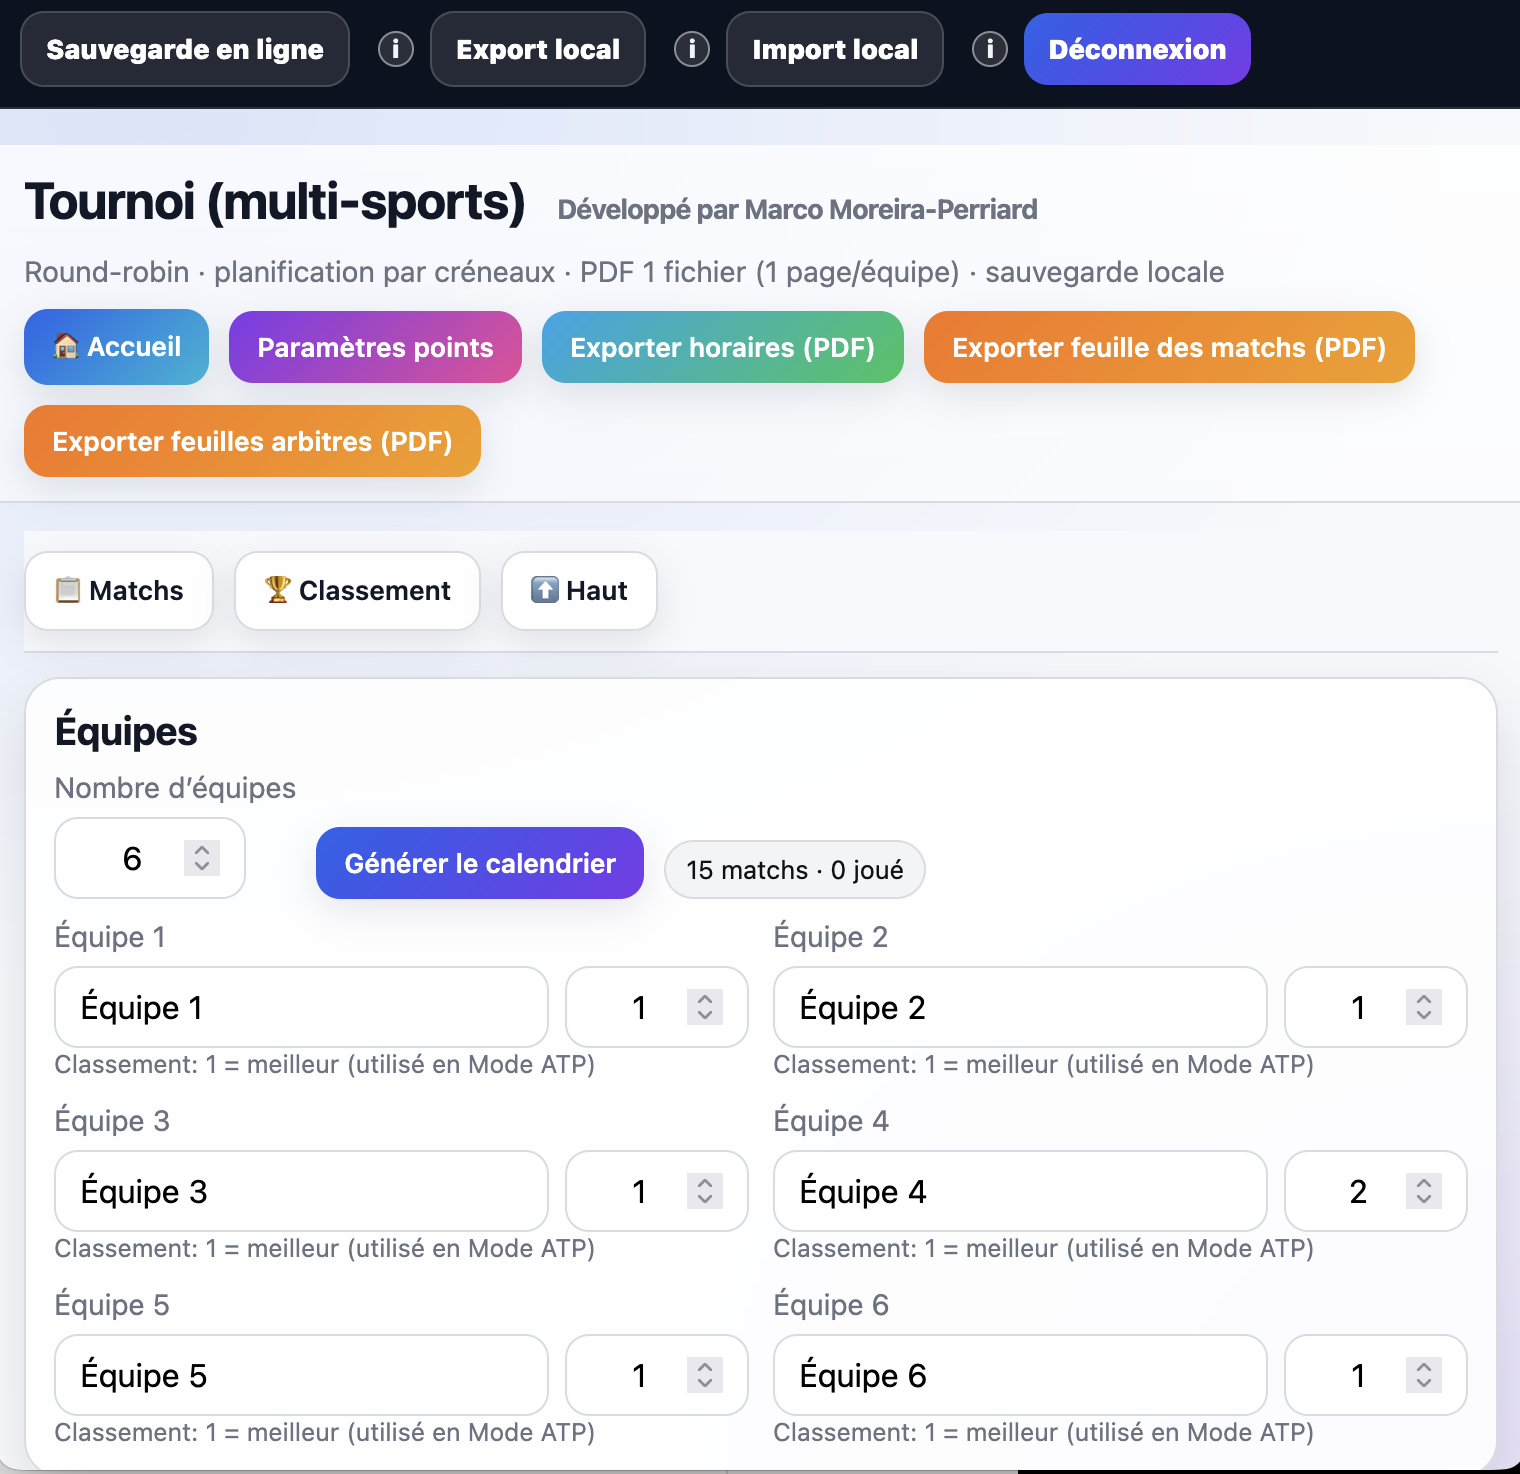Click Déconnexion
The height and width of the screenshot is (1474, 1520).
coord(1136,48)
